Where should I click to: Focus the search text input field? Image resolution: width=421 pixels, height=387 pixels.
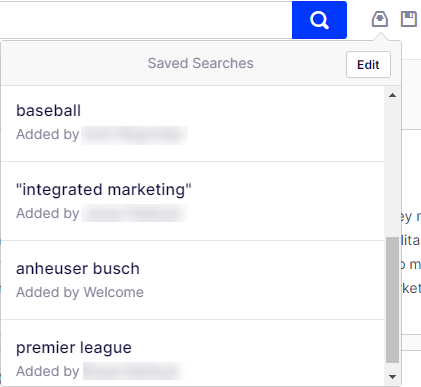pos(146,20)
